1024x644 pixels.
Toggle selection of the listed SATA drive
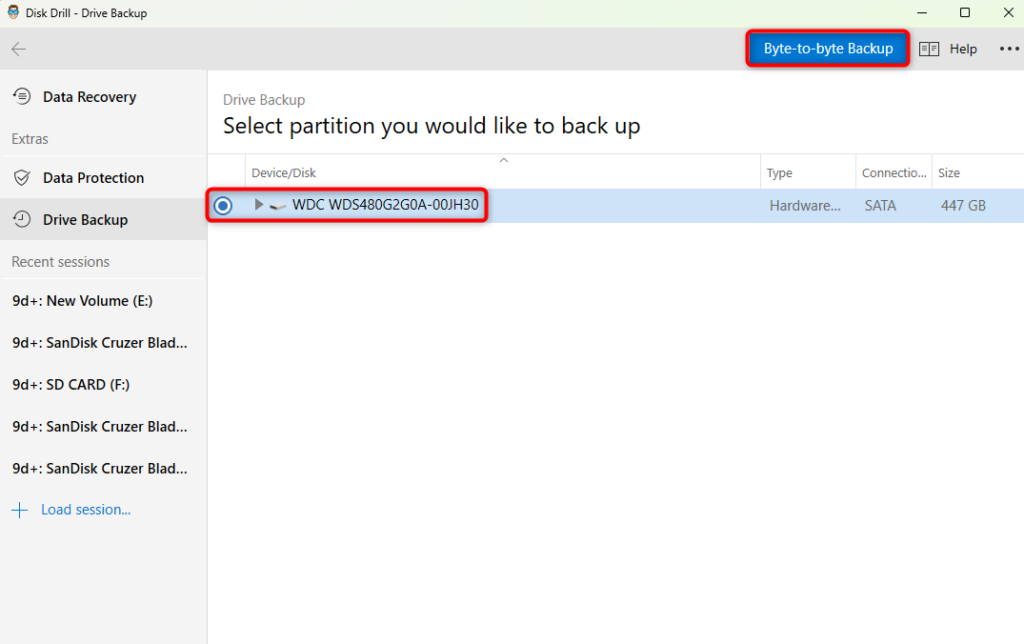click(x=222, y=205)
